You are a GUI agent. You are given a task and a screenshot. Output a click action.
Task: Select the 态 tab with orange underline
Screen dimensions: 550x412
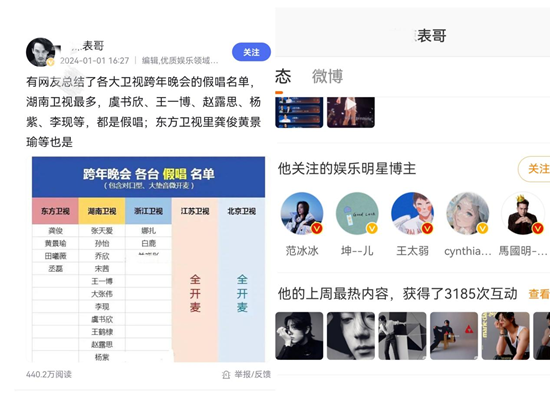283,76
